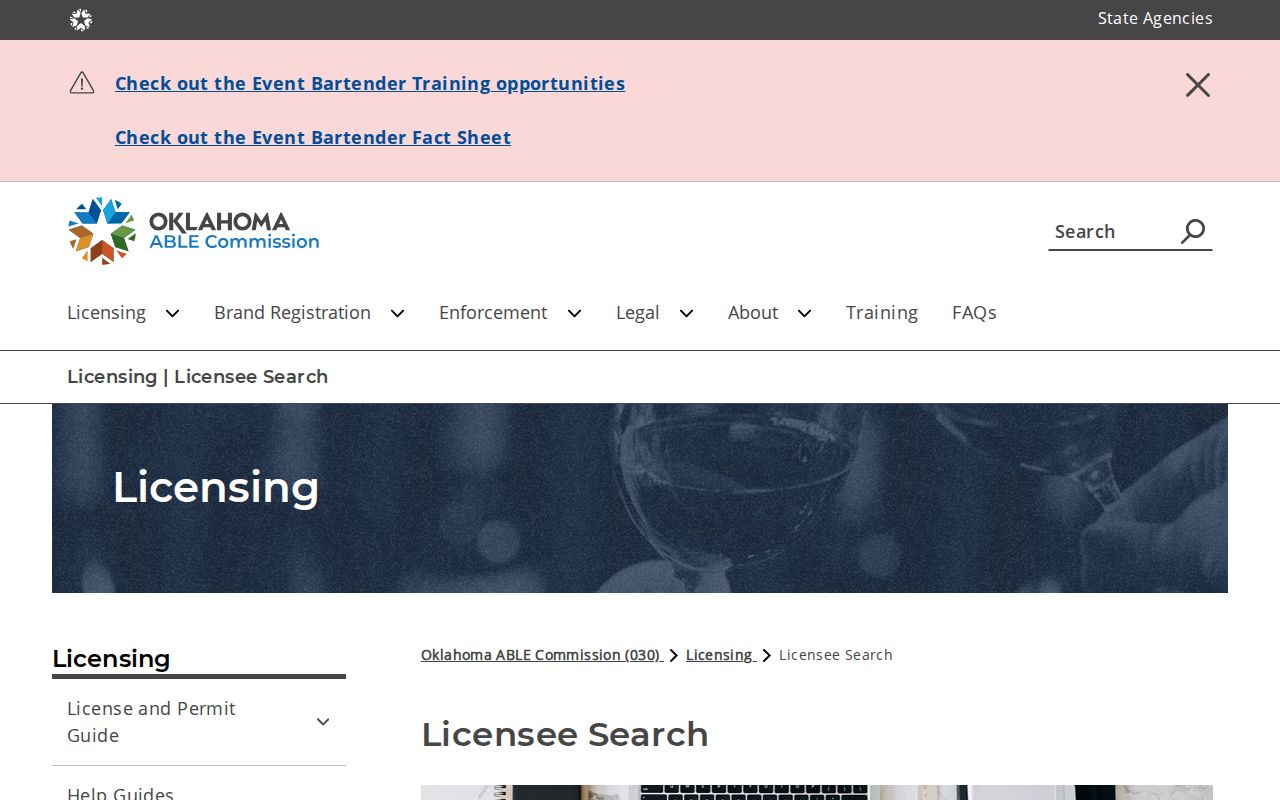Click the Licensing | Licensee Search subheading

197,376
